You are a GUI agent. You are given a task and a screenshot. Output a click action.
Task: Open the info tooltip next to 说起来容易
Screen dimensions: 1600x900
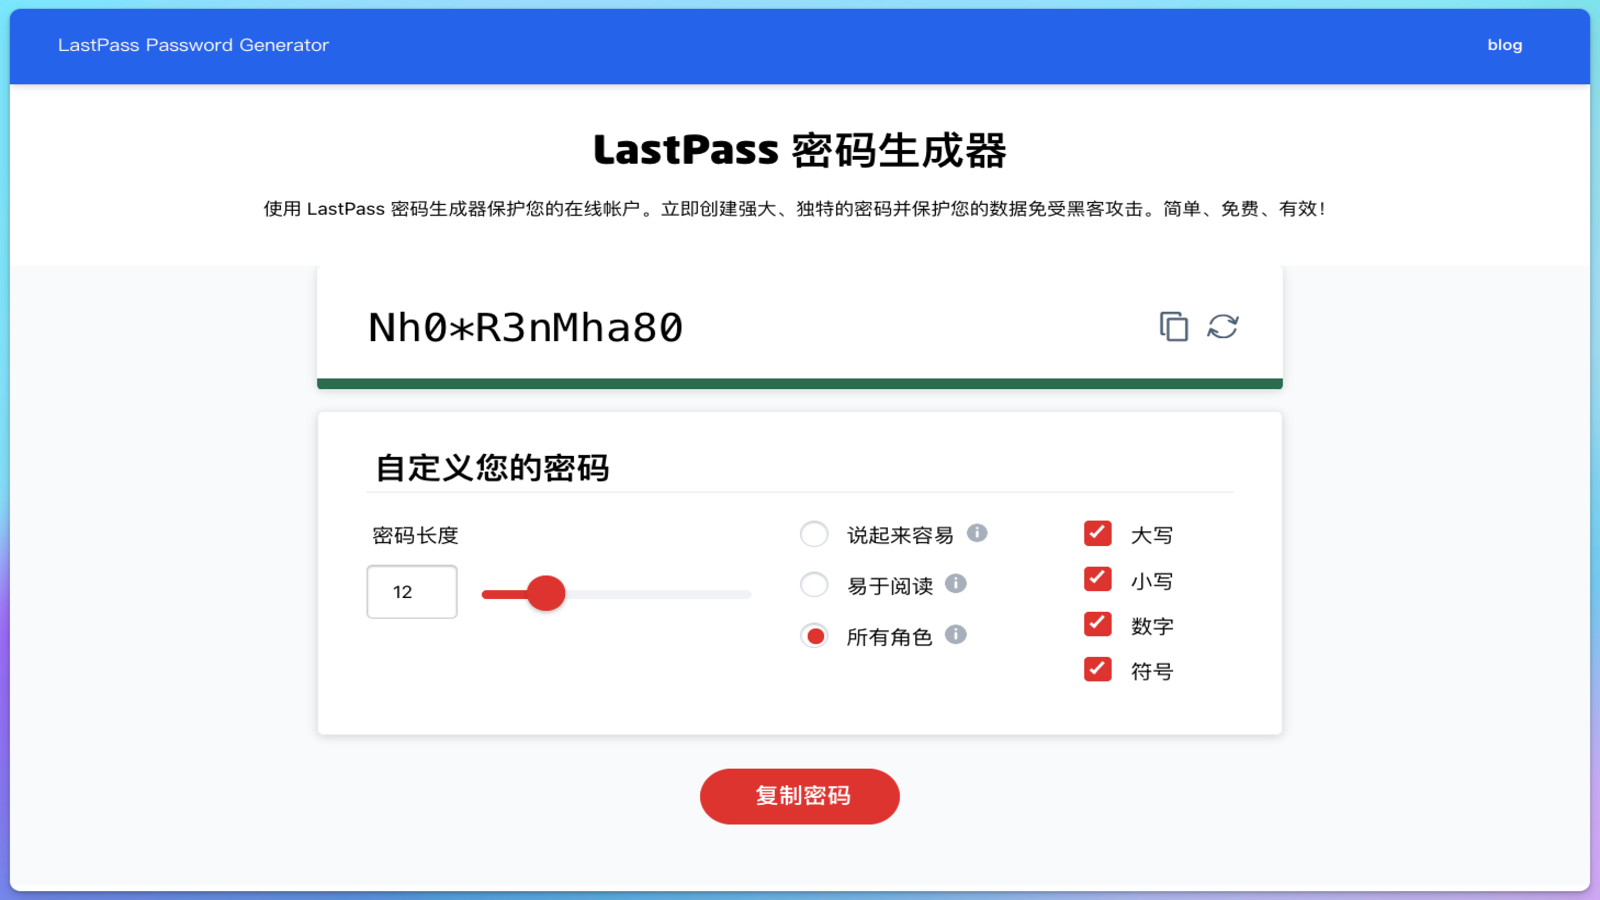click(980, 534)
